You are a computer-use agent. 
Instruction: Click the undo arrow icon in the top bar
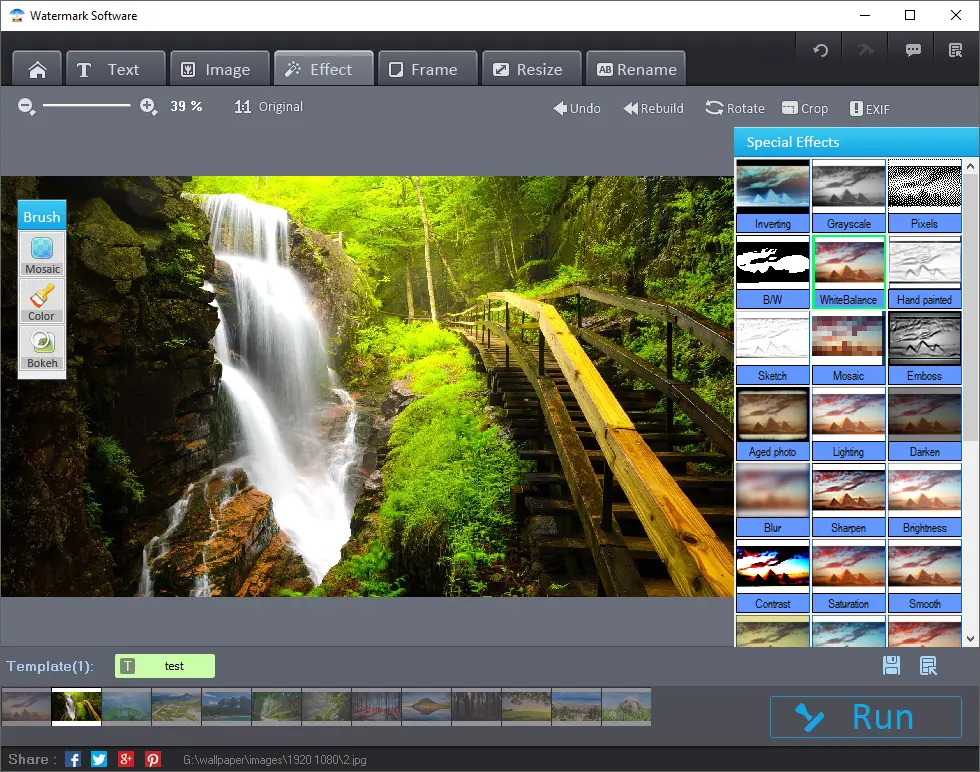(x=820, y=51)
